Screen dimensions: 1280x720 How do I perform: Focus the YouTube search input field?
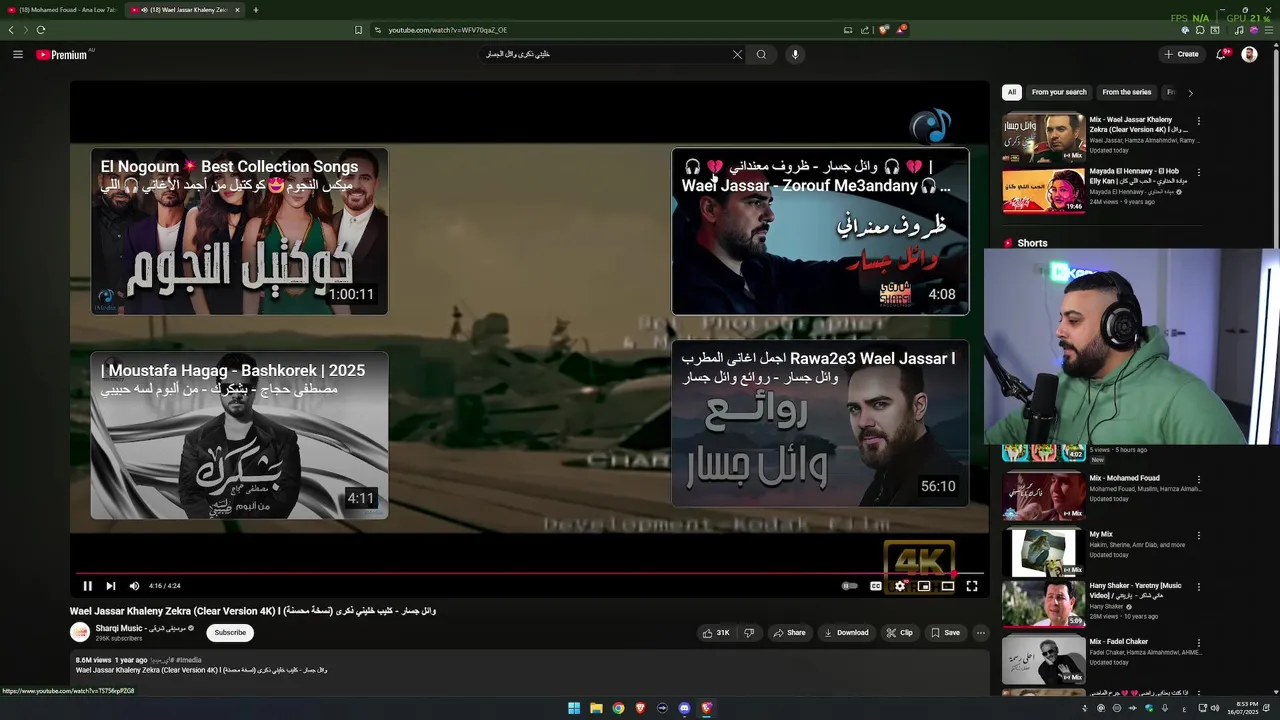(608, 55)
